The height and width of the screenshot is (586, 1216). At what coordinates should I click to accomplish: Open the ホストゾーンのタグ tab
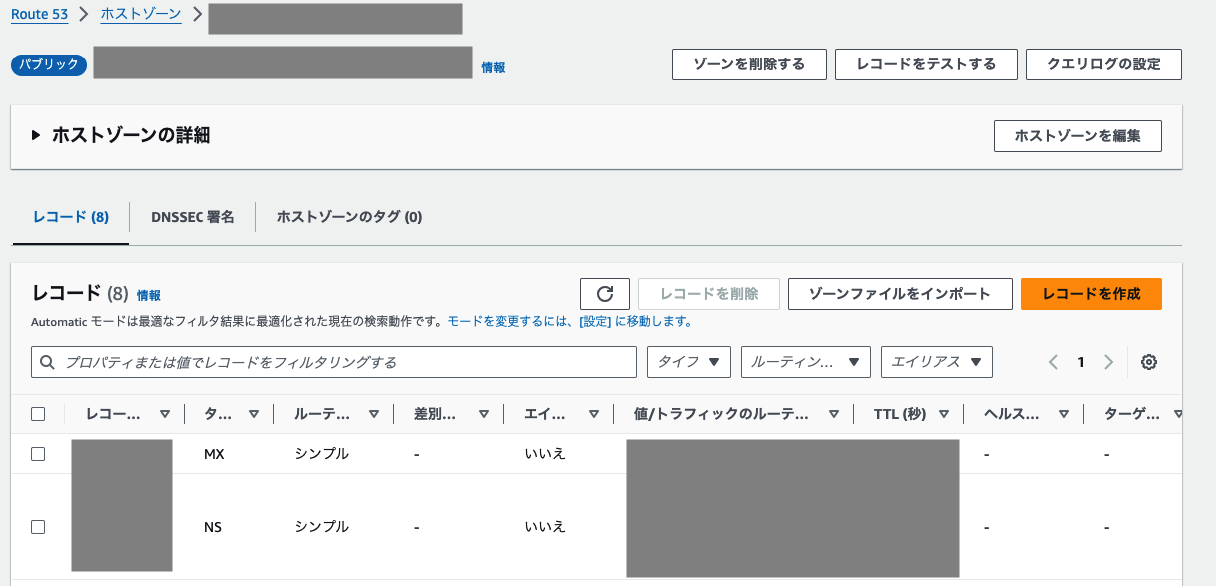click(348, 217)
